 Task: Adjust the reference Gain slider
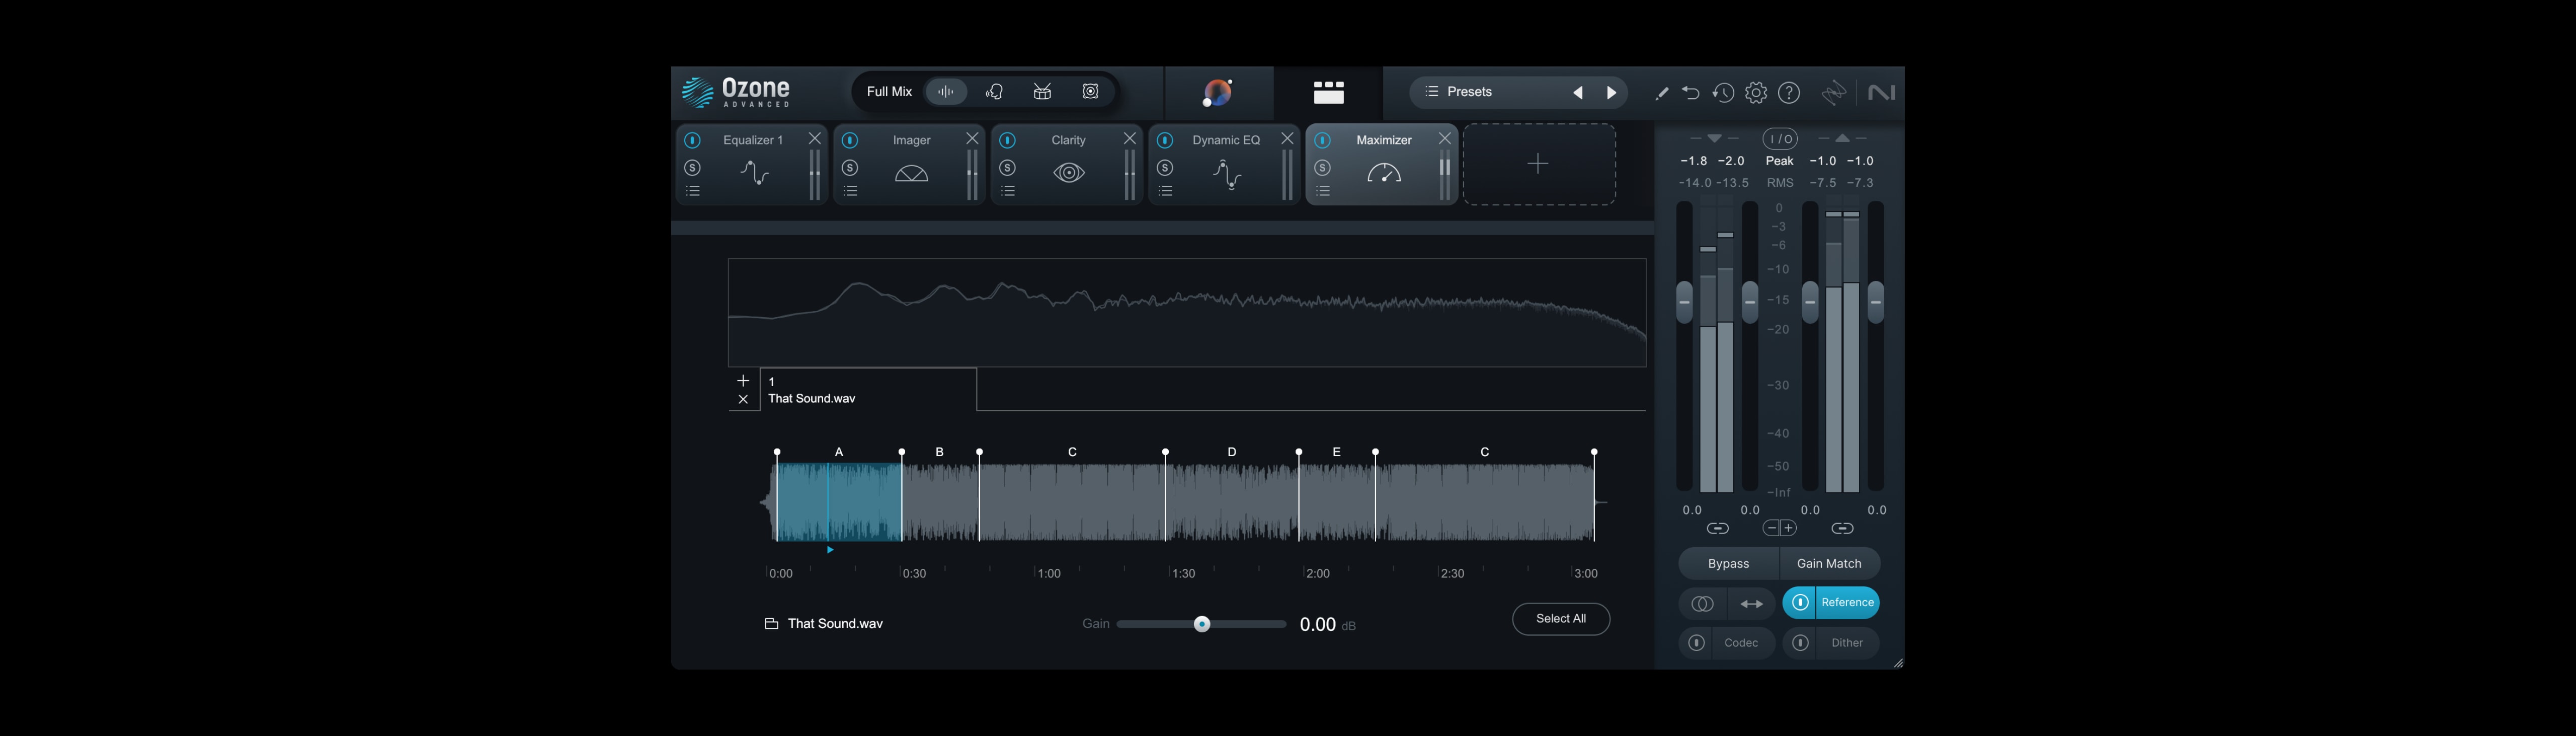point(1202,624)
